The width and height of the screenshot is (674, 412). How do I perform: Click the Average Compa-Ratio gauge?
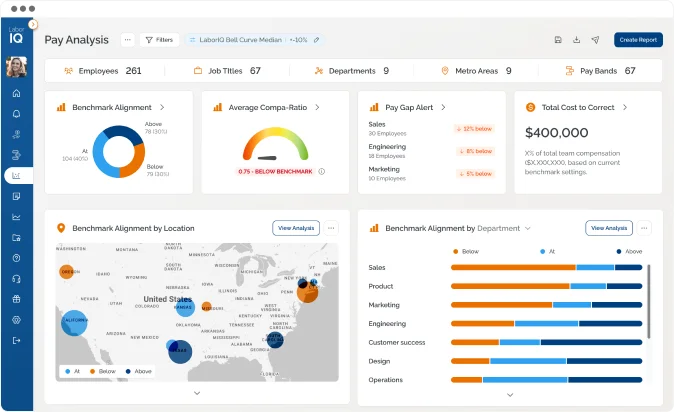[275, 144]
